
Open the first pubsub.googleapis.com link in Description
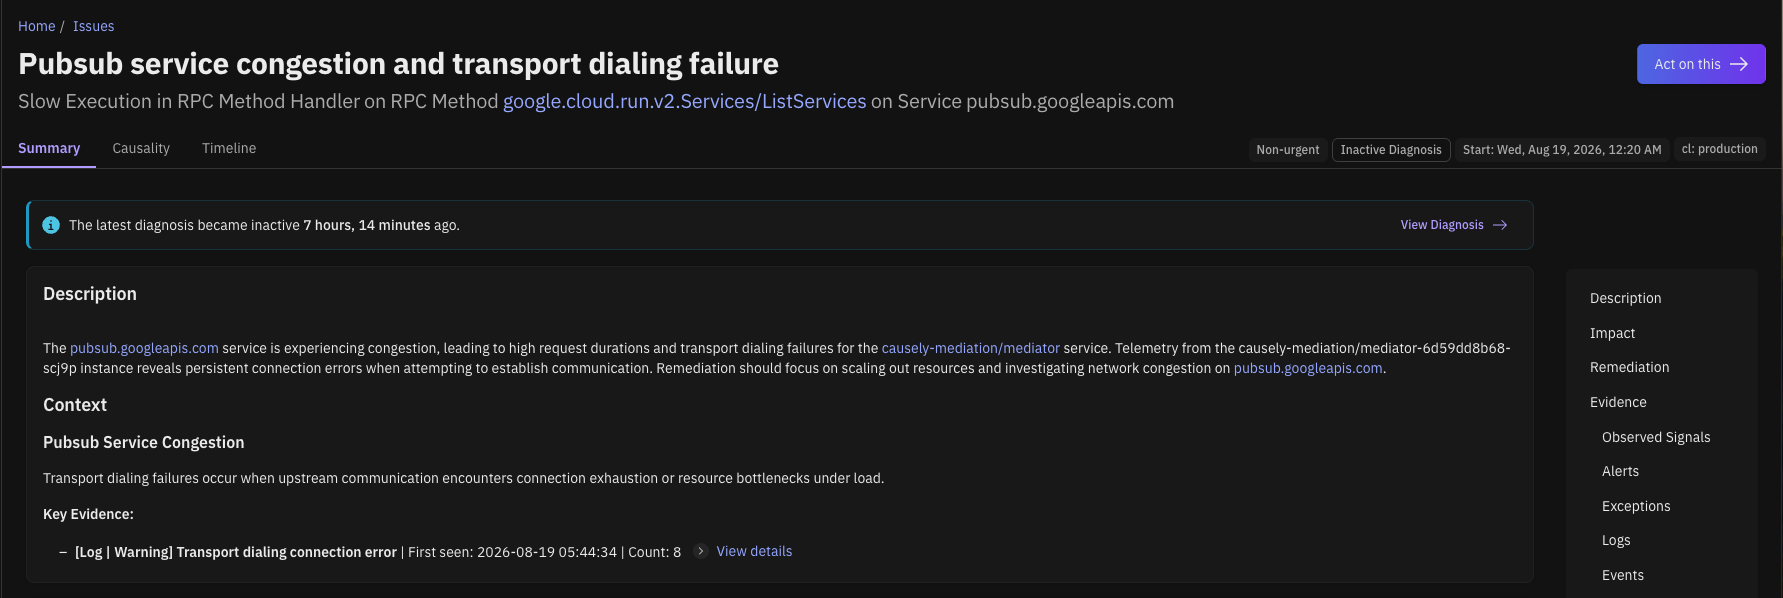pyautogui.click(x=144, y=348)
